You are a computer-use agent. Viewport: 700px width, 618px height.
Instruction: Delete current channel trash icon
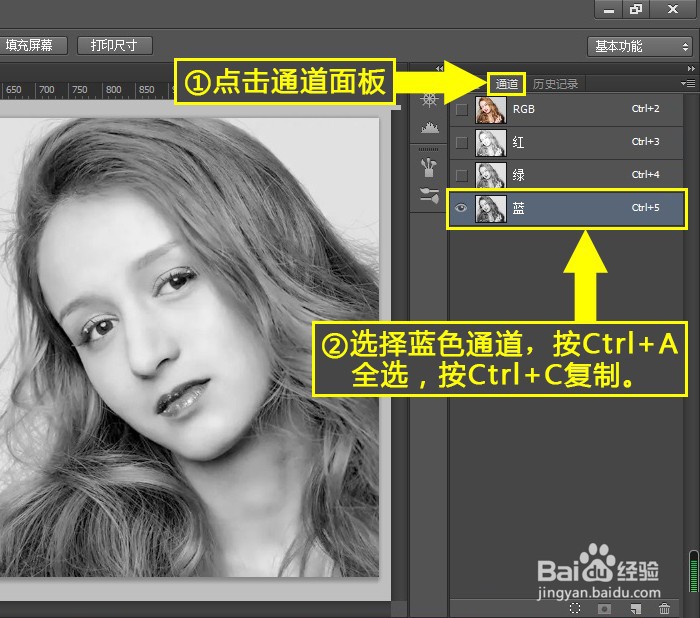tap(664, 608)
